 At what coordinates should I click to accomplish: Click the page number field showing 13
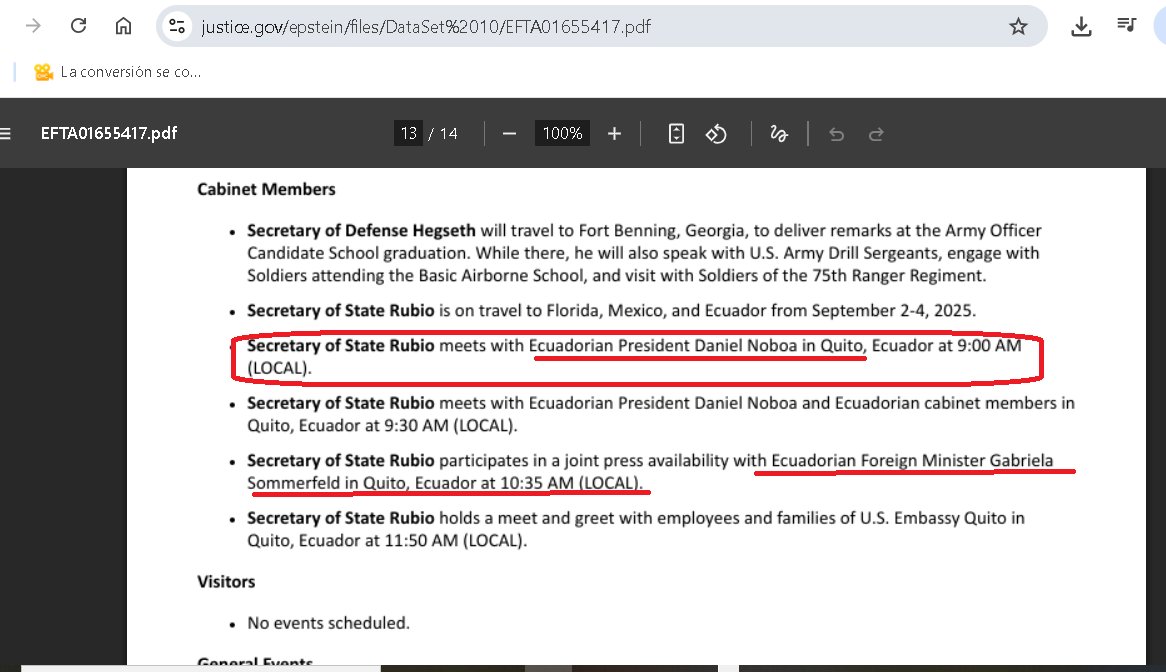pos(408,133)
